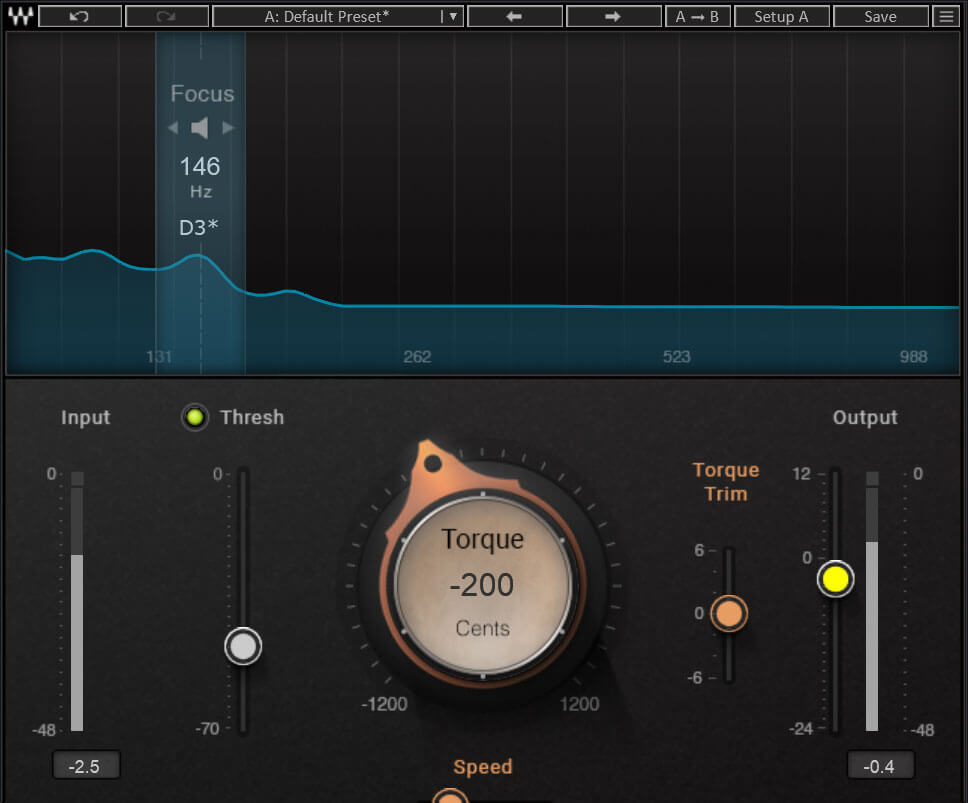Load the previous preset with the left arrow
This screenshot has height=803, width=968.
(x=515, y=16)
